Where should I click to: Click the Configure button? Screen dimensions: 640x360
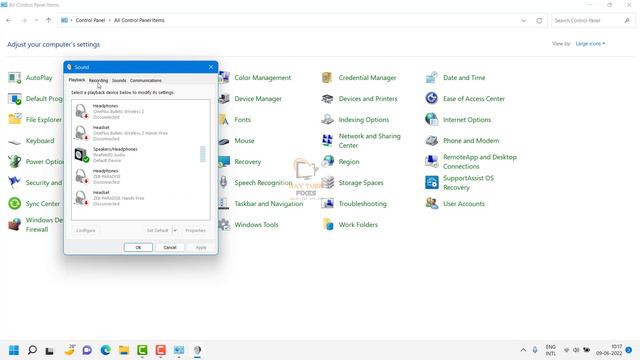pos(86,231)
